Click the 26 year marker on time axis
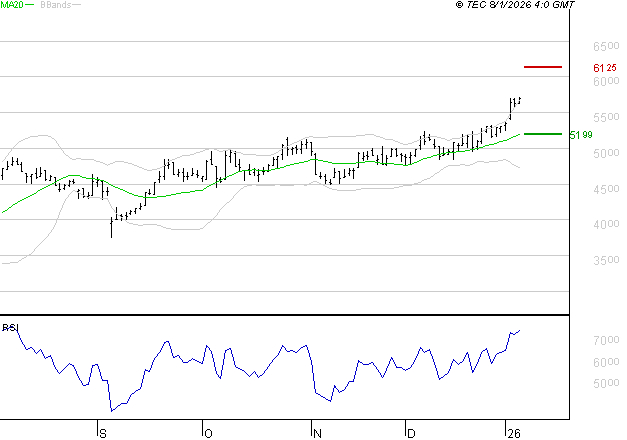Screen dimensions: 627x440 click(514, 434)
